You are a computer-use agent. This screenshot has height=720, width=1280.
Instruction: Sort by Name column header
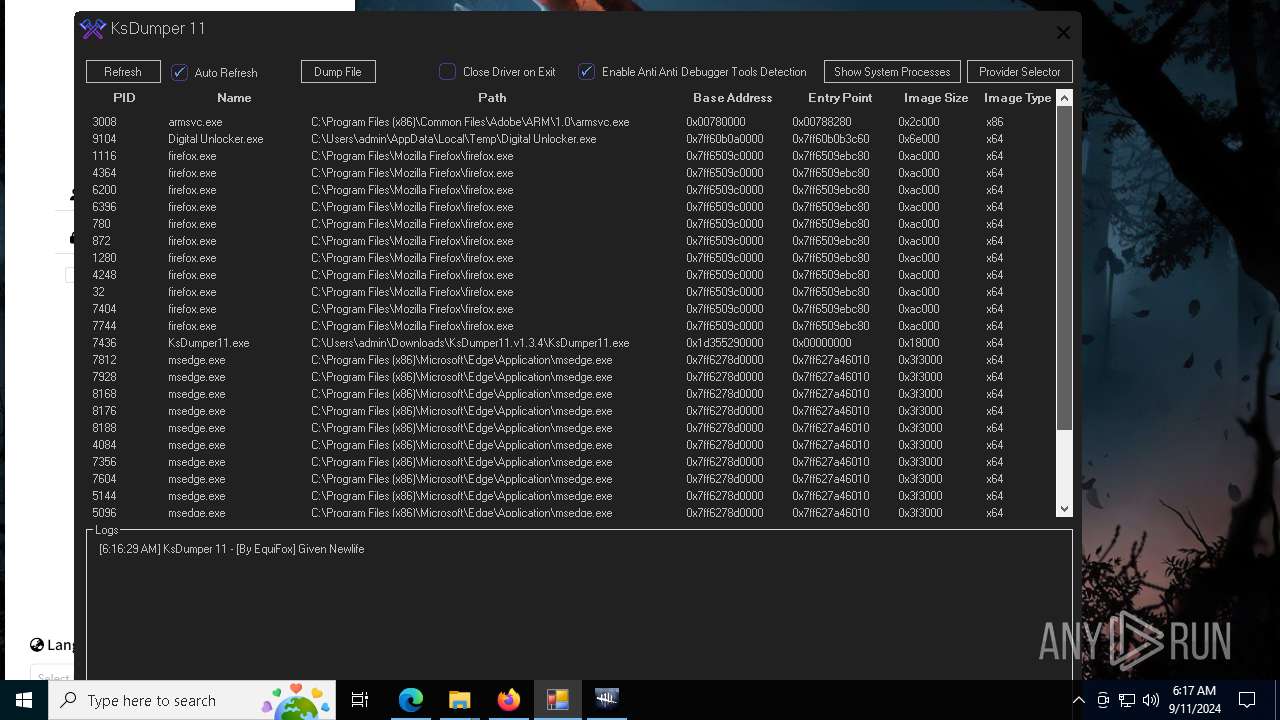point(234,98)
